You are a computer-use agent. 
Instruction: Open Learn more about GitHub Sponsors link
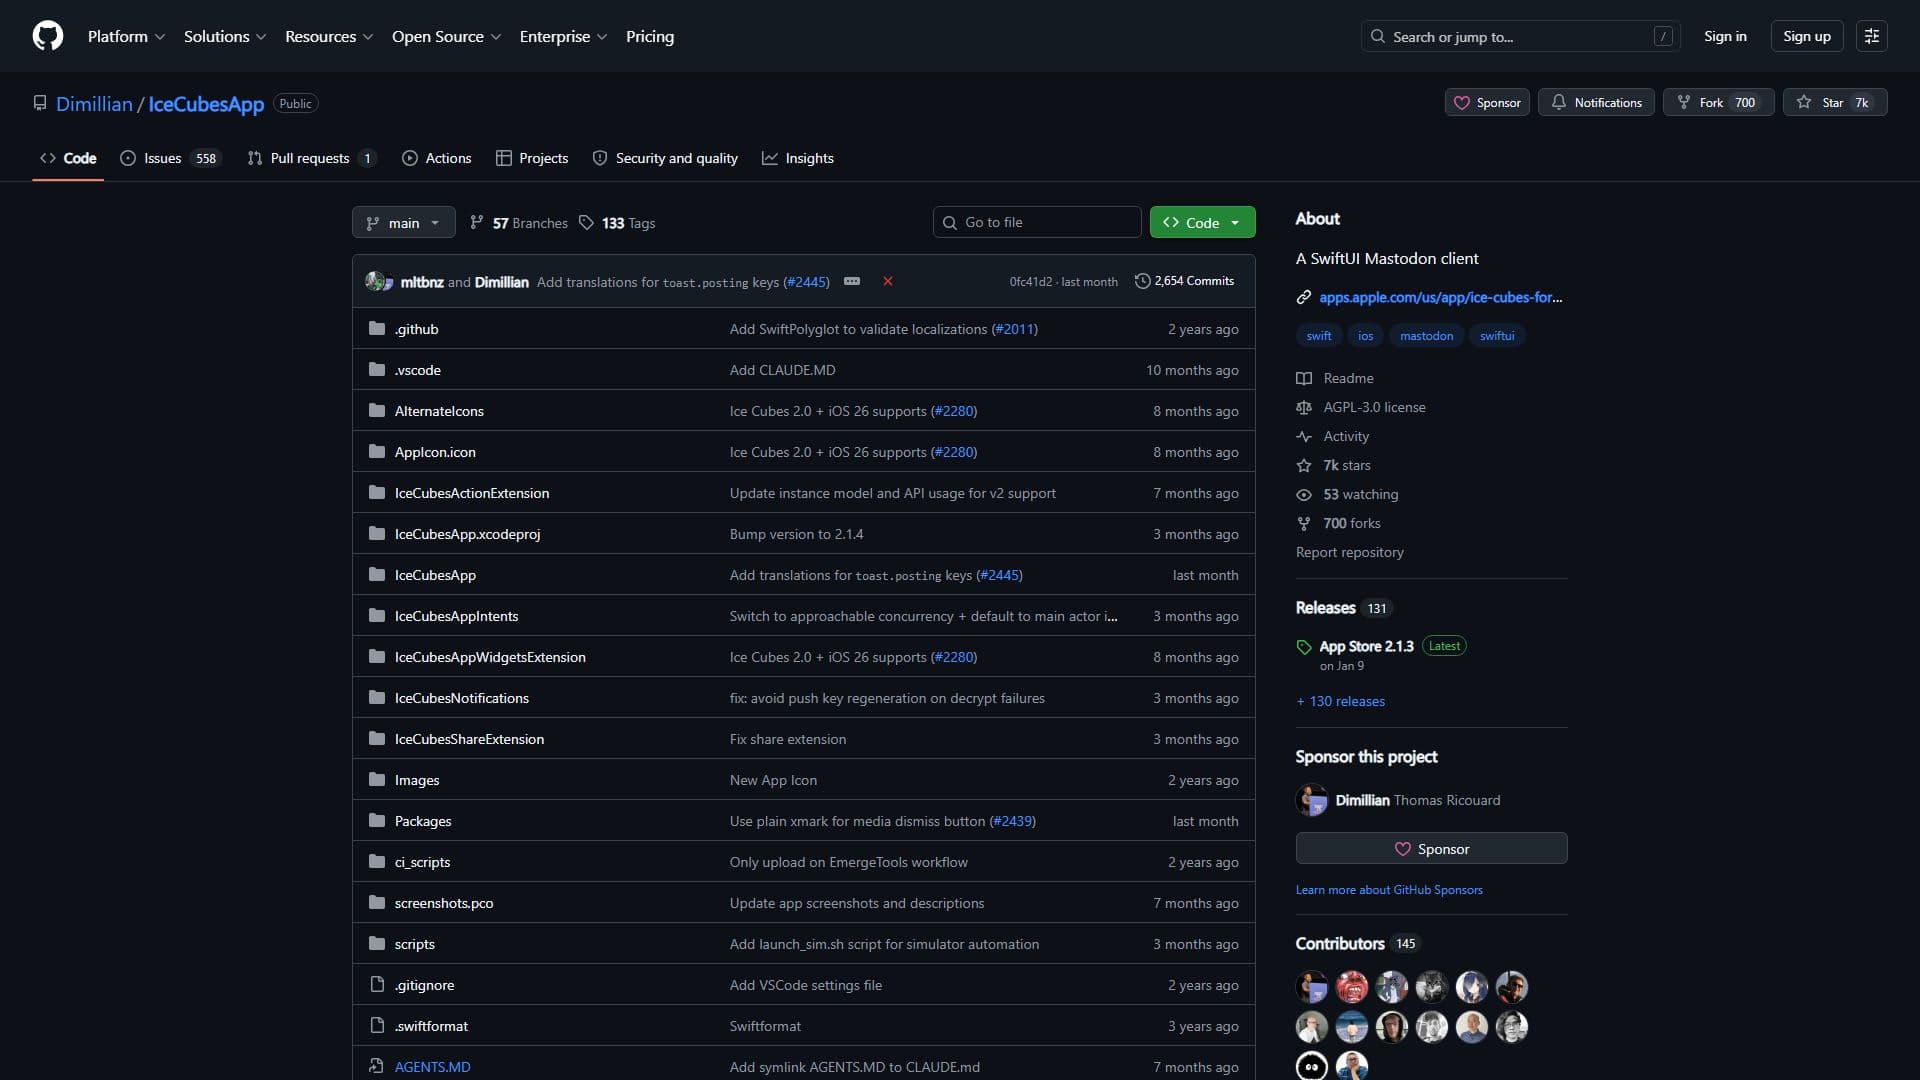click(x=1389, y=890)
